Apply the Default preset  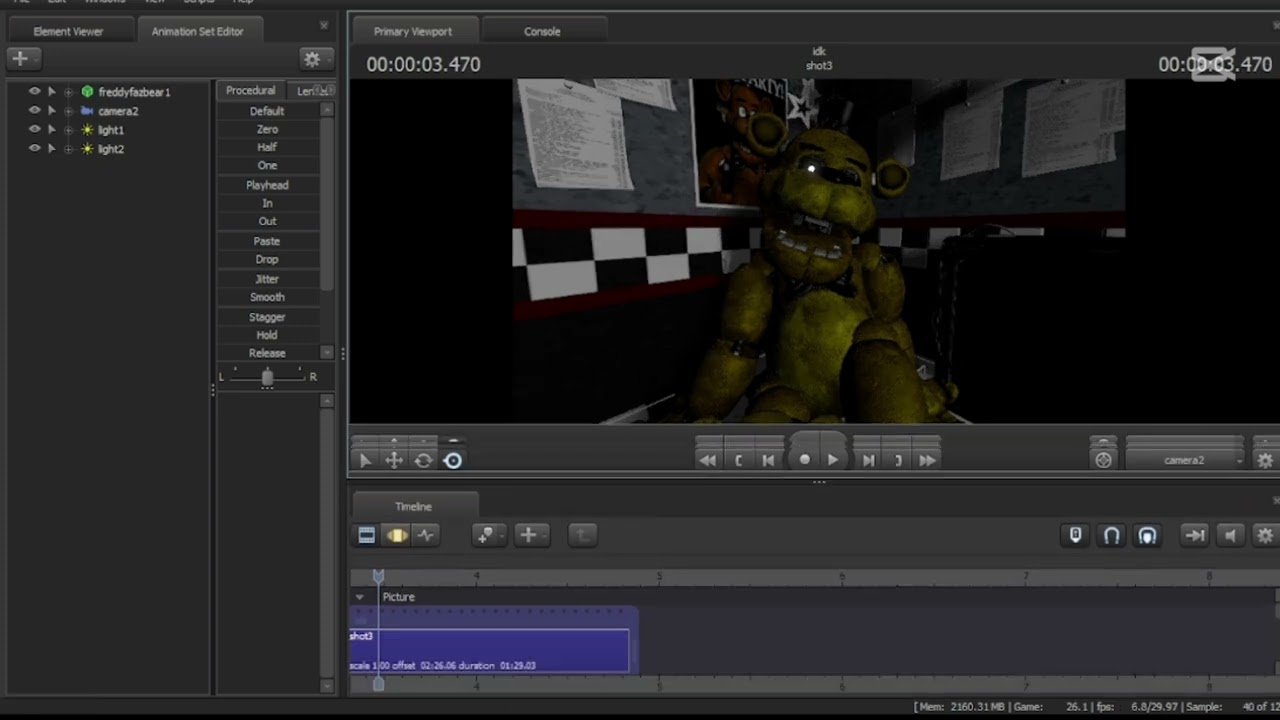click(267, 111)
